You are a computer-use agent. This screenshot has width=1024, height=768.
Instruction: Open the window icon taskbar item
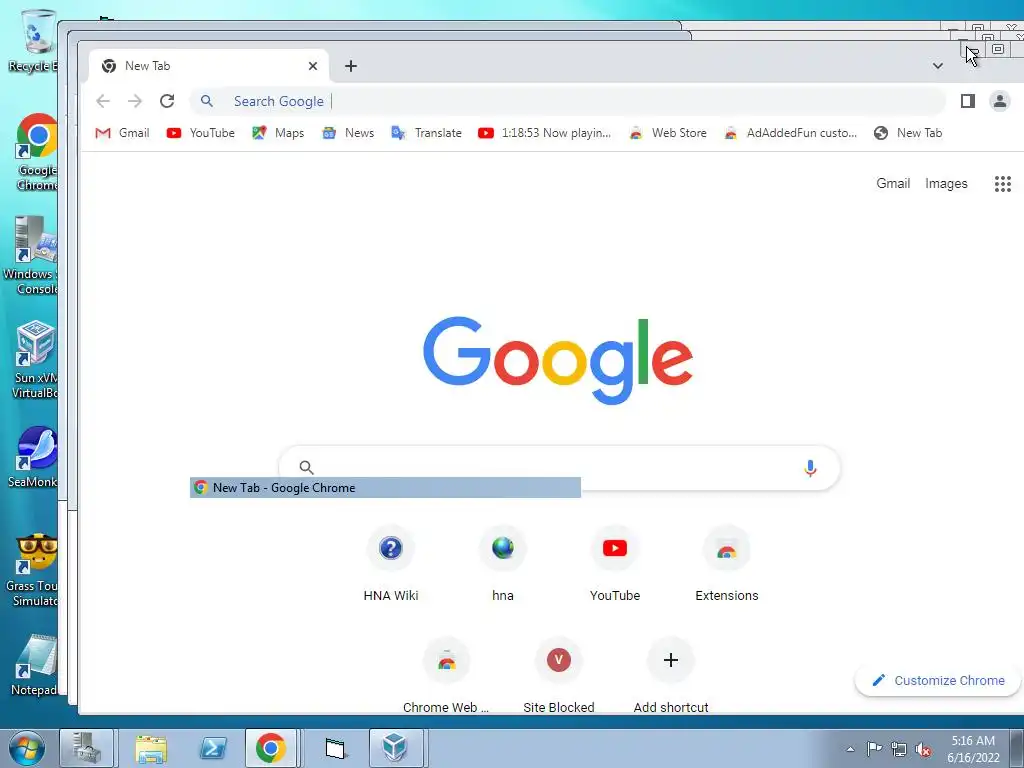coord(334,748)
